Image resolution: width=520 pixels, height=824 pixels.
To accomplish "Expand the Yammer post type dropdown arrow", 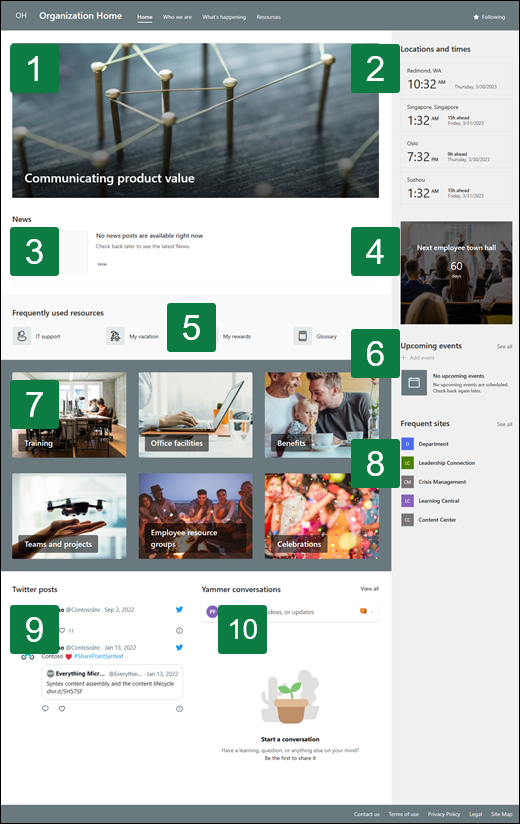I will point(372,611).
